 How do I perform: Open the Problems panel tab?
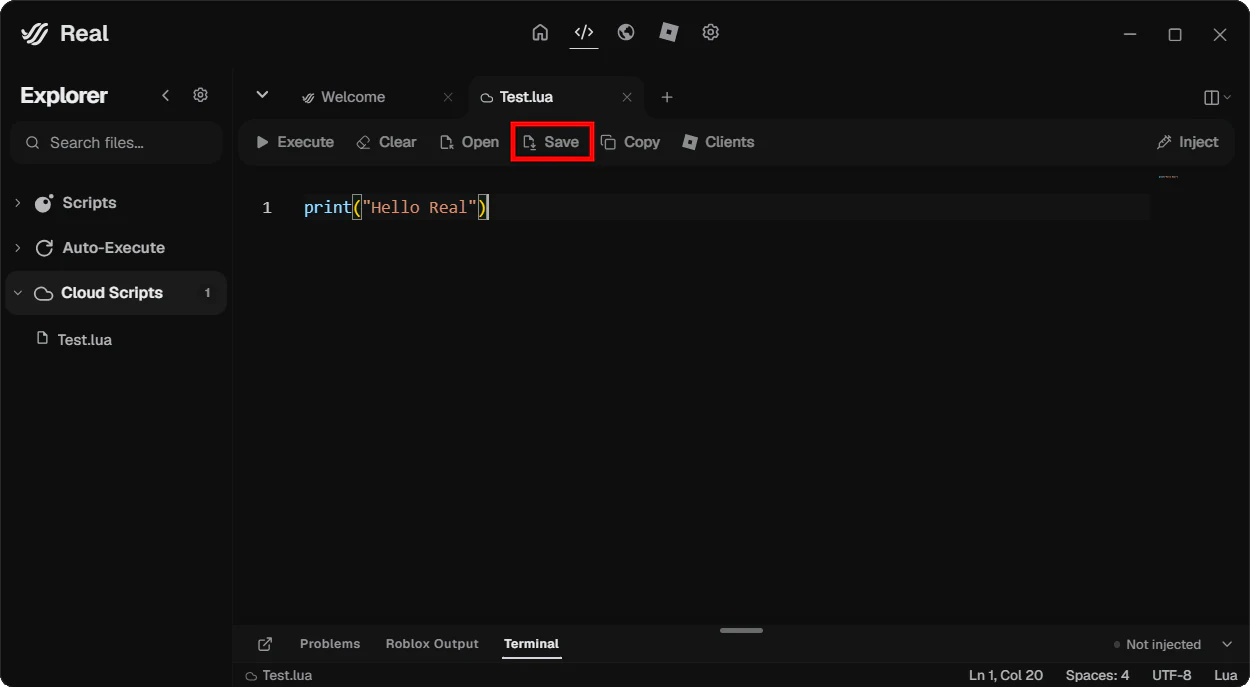330,644
